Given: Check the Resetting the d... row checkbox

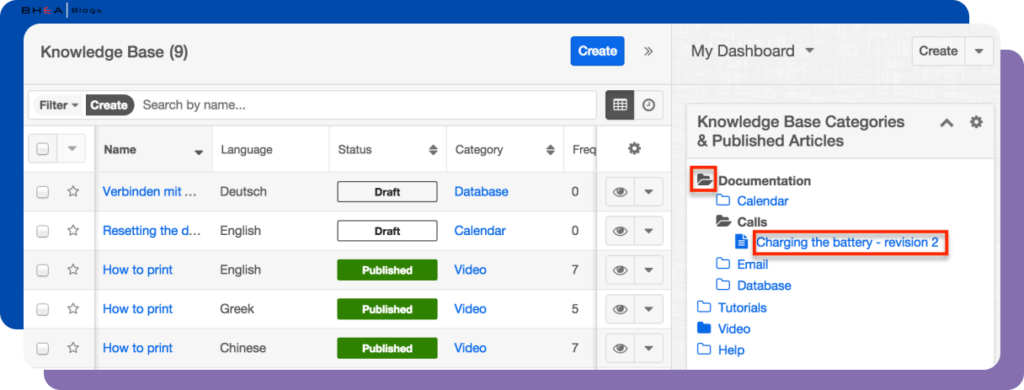Looking at the screenshot, I should point(42,231).
